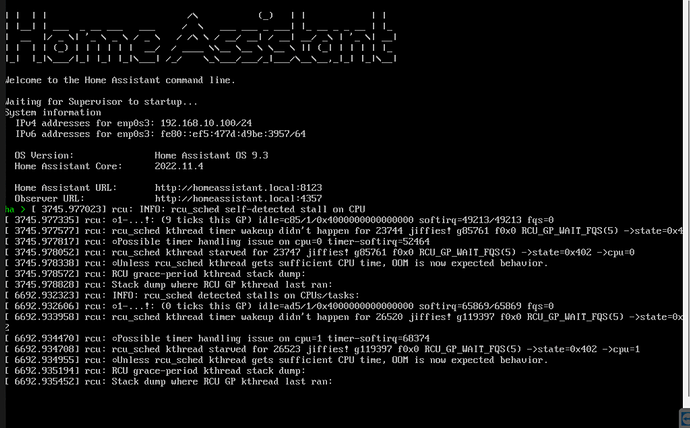This screenshot has height=428, width=690.
Task: Click the line "Possible timer handling issue on cpu=0"
Action: click(x=217, y=241)
